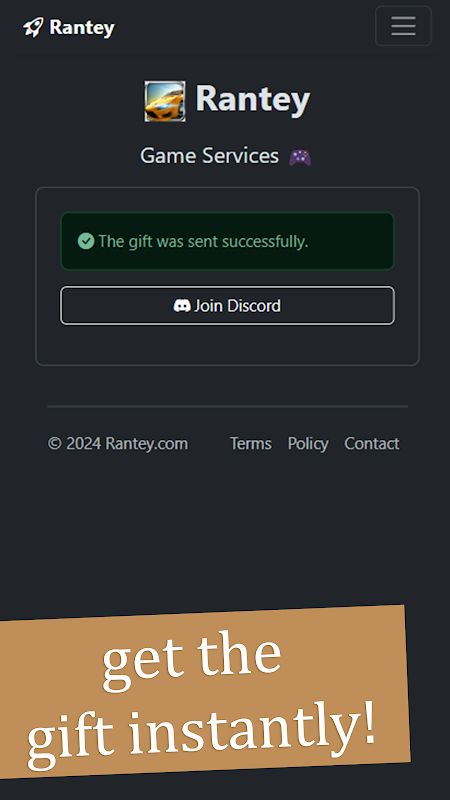Open the Policy footer link
The image size is (450, 800).
point(308,443)
